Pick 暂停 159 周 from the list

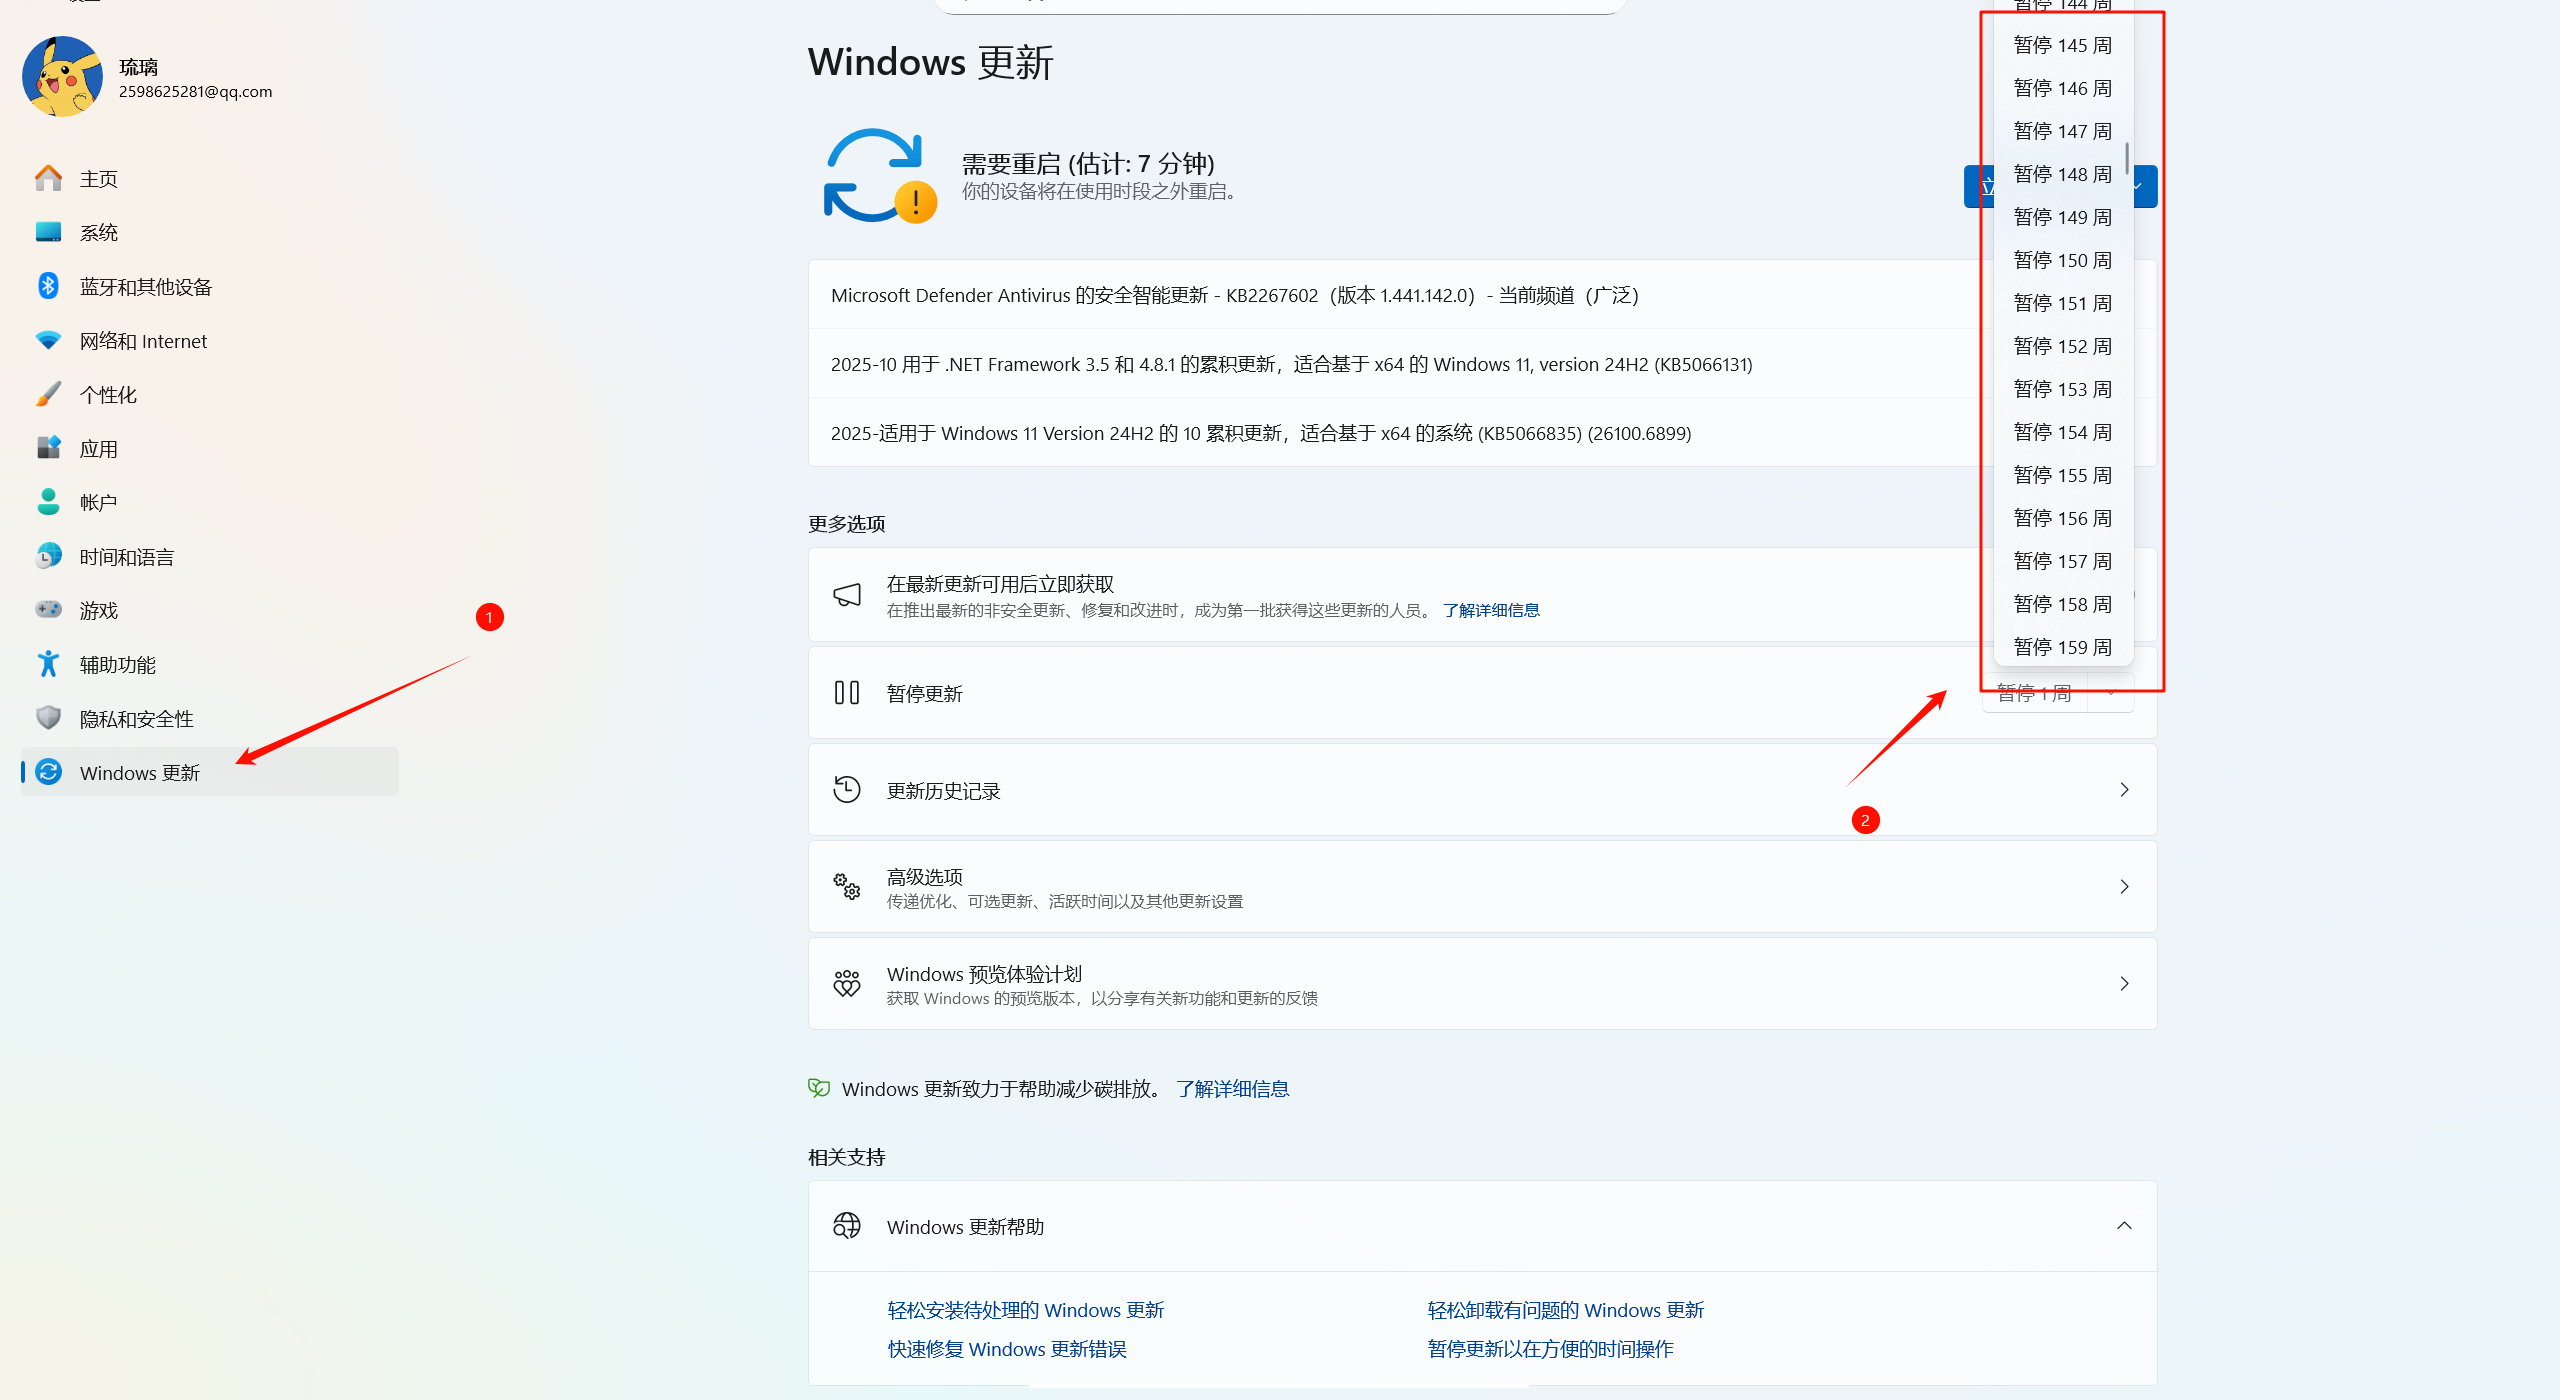pyautogui.click(x=2062, y=647)
